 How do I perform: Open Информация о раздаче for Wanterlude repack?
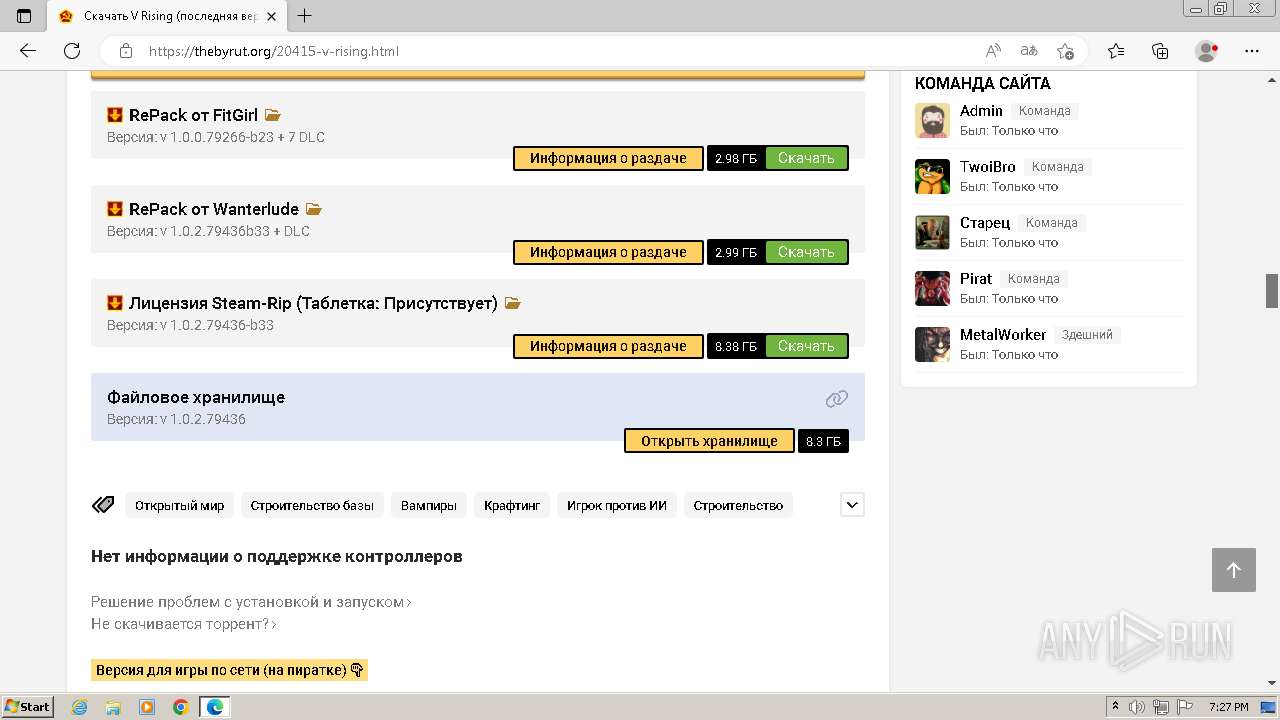pos(608,252)
